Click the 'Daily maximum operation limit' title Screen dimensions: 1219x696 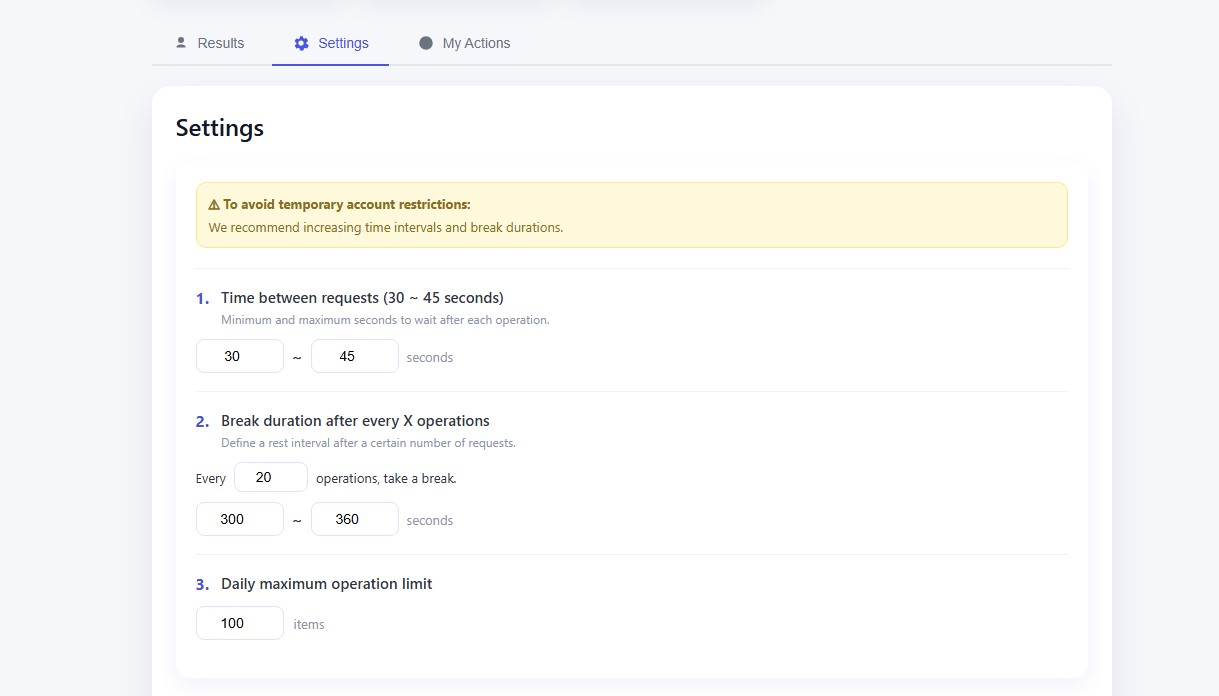point(326,584)
